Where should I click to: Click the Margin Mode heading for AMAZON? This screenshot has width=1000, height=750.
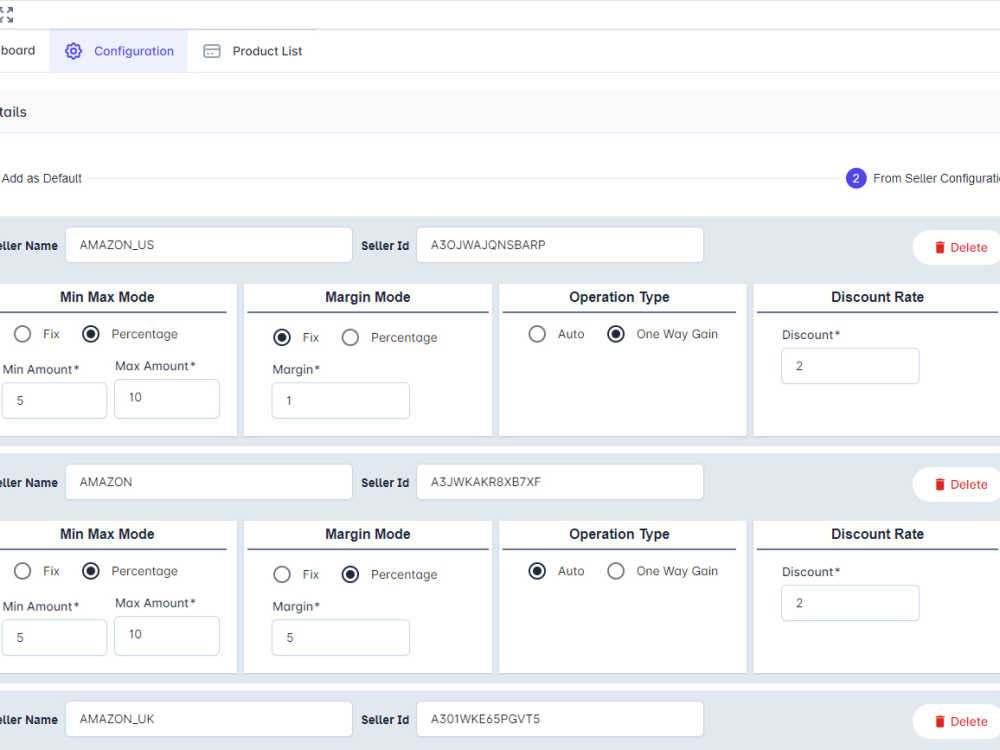pyautogui.click(x=368, y=534)
